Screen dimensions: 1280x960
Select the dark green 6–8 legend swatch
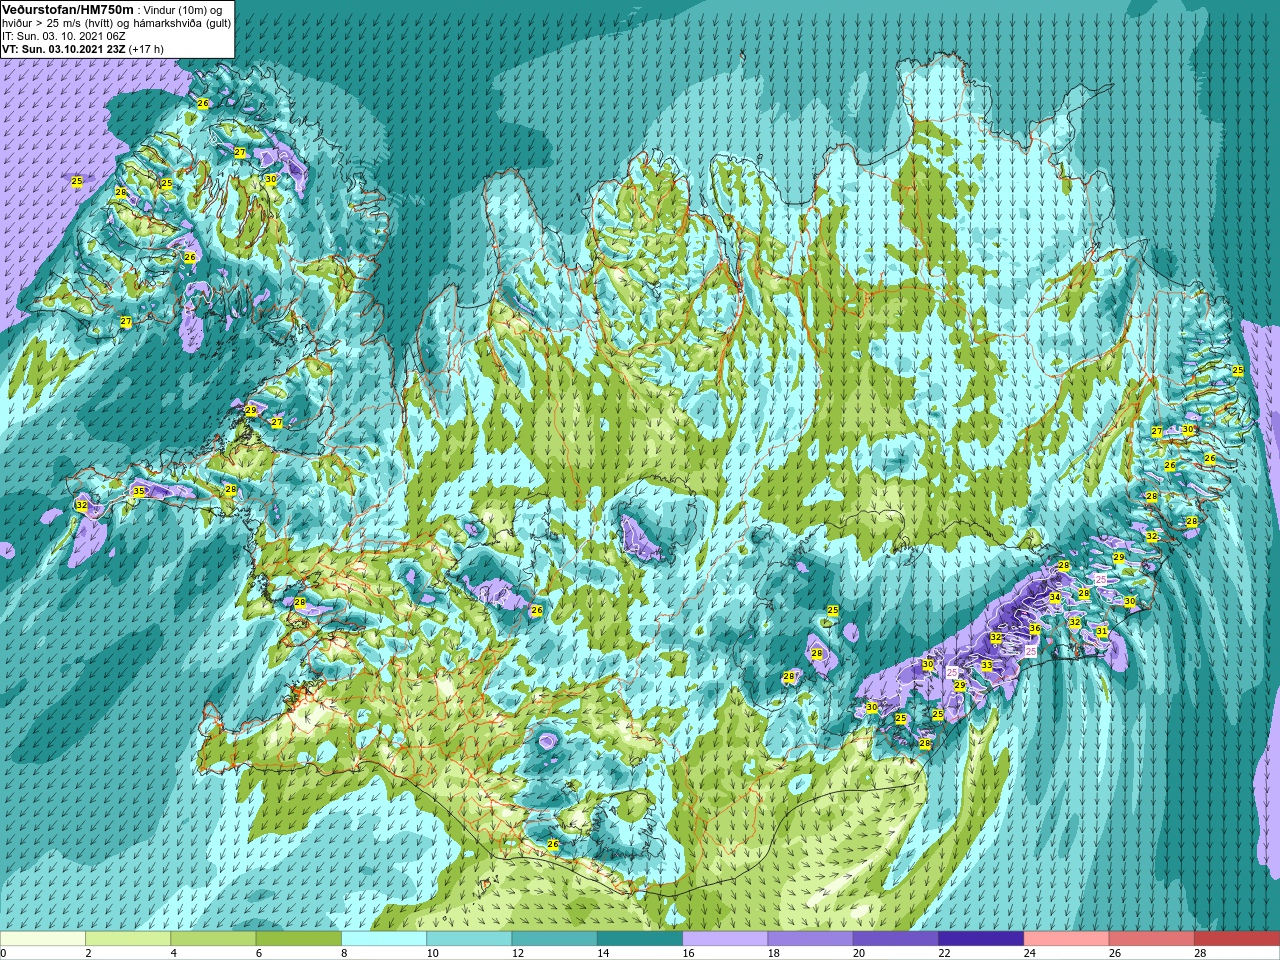[x=298, y=939]
